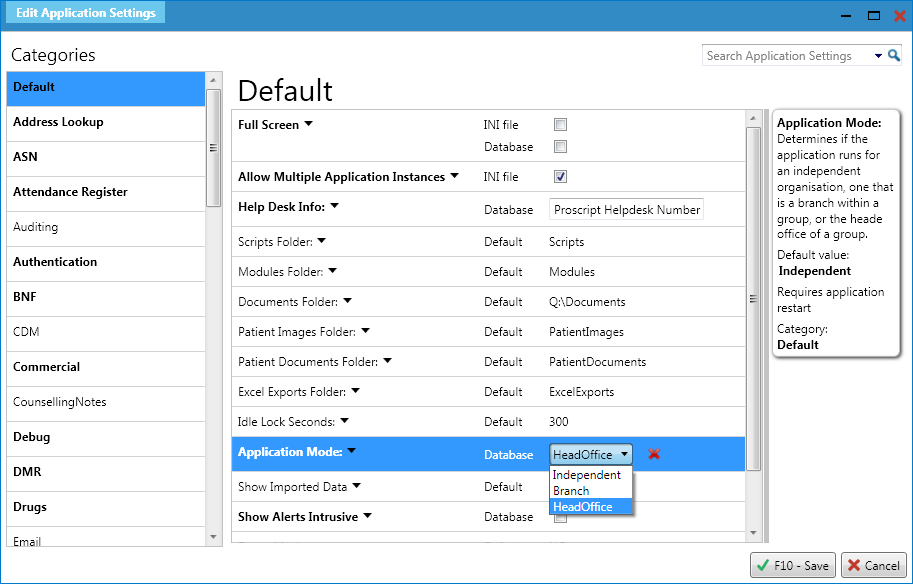913x584 pixels.
Task: Select BNF category
Action: [x=106, y=299]
